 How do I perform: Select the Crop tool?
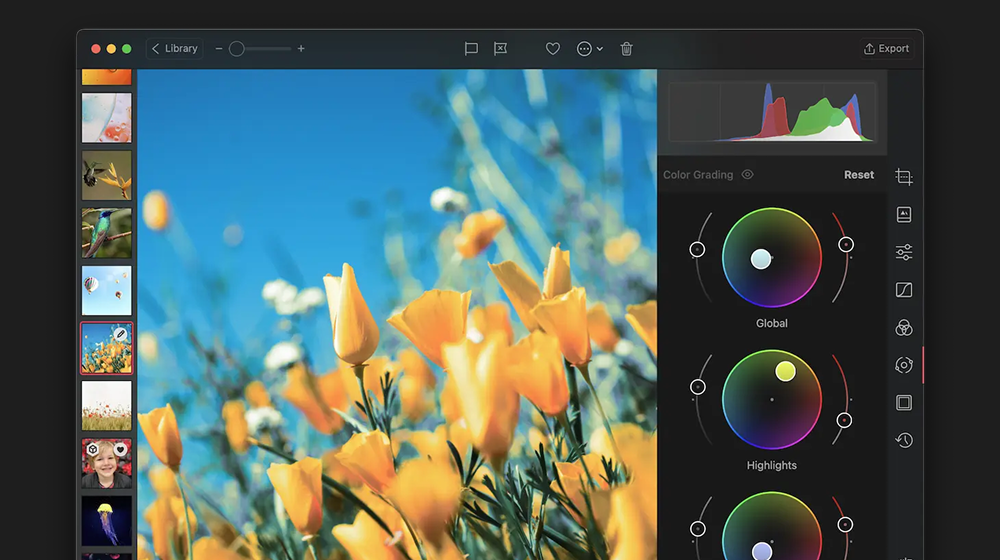pos(904,177)
